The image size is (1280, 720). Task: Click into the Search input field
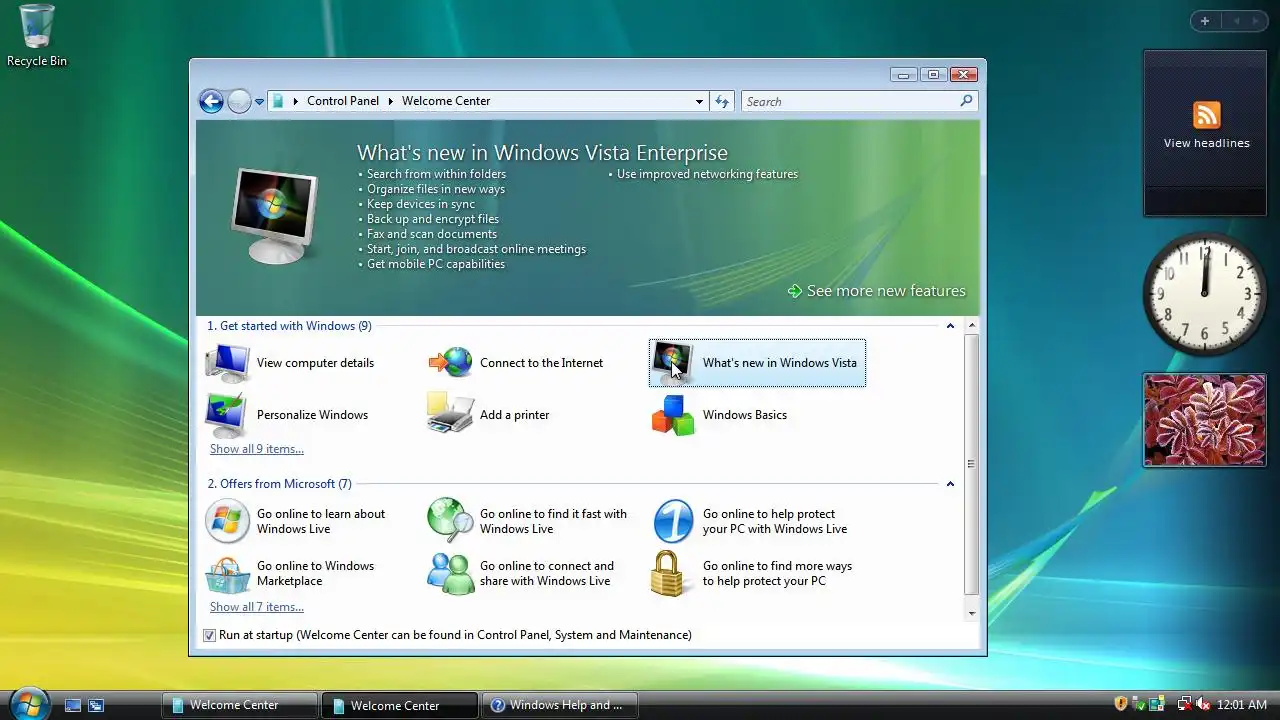850,101
